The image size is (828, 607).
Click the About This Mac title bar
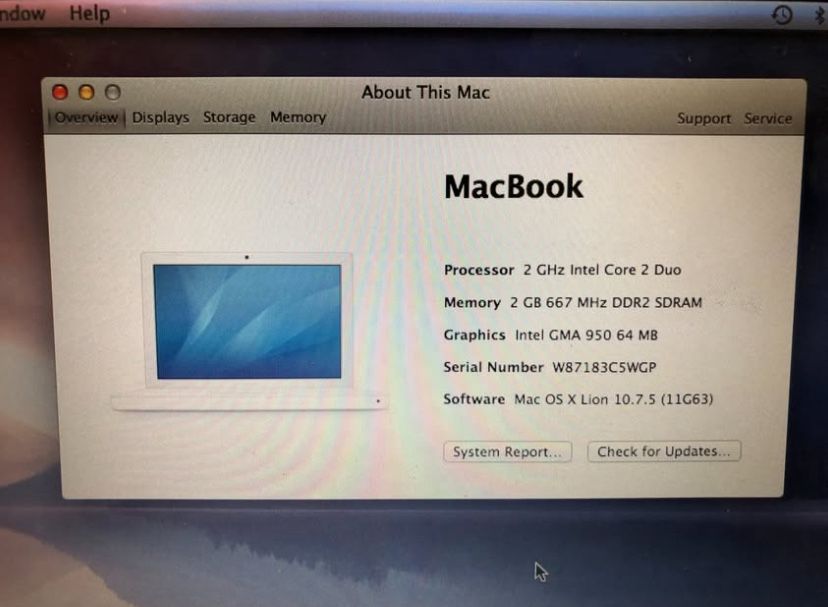coord(425,92)
